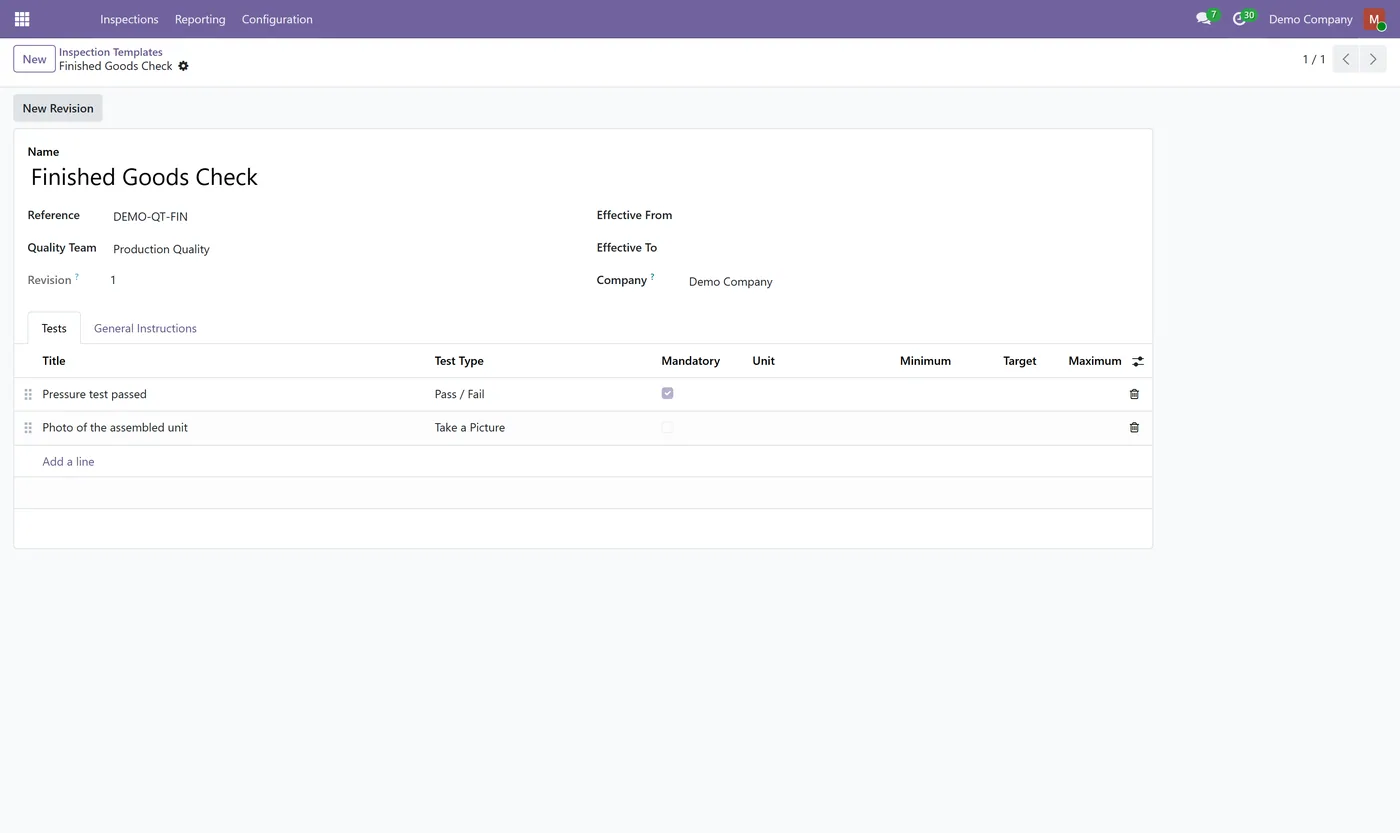The height and width of the screenshot is (833, 1400).
Task: Click the Photo of the assembled unit title cell
Action: (230, 427)
